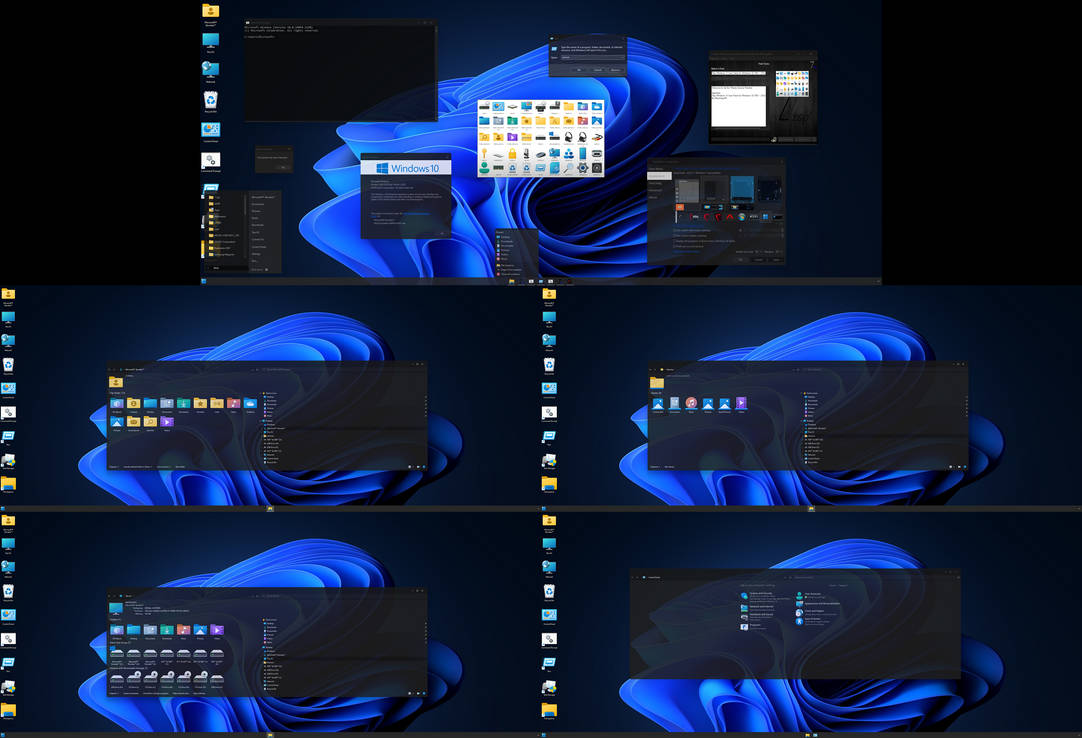Open Ease of Access in Control Panel
The height and width of the screenshot is (738, 1082).
tap(812, 619)
